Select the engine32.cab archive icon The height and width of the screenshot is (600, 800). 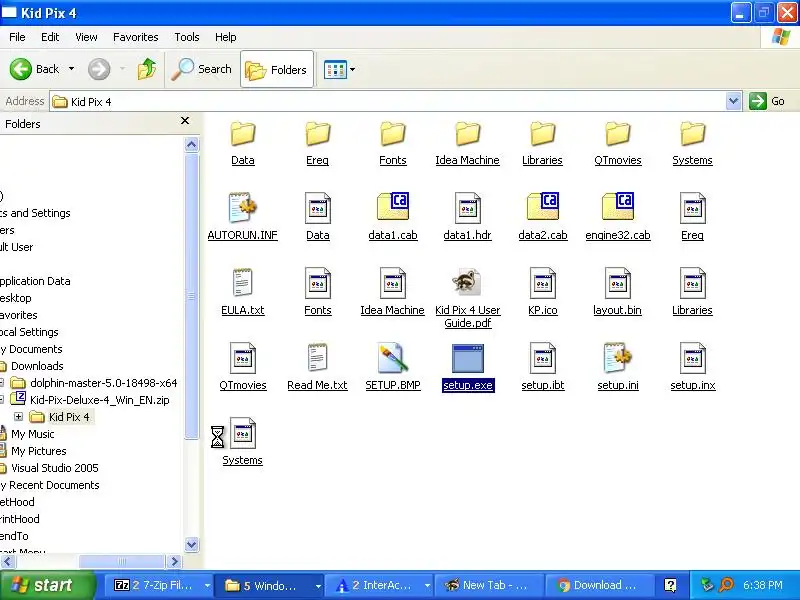point(617,207)
